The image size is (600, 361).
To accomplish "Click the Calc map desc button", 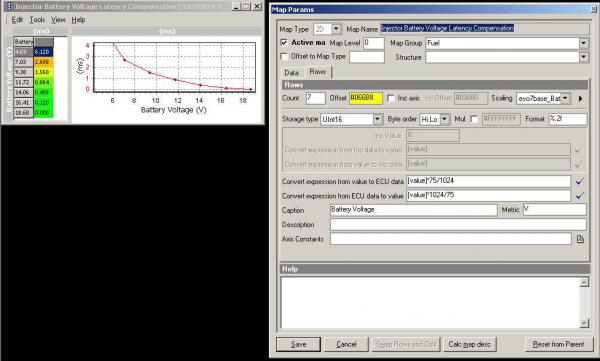I will pos(470,344).
